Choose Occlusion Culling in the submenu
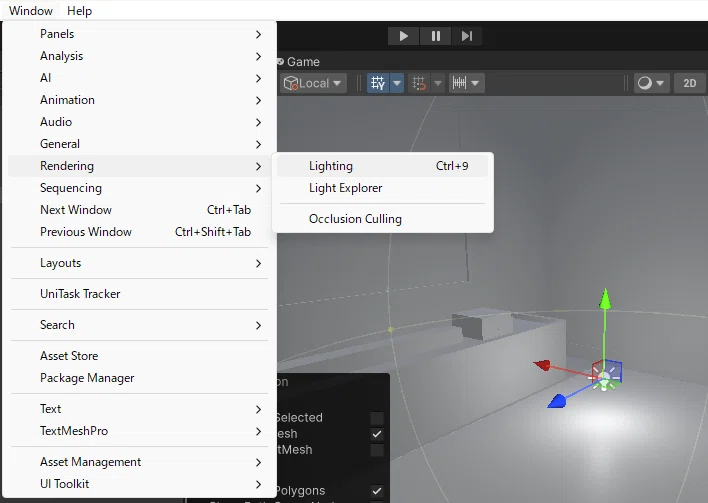 [x=382, y=219]
